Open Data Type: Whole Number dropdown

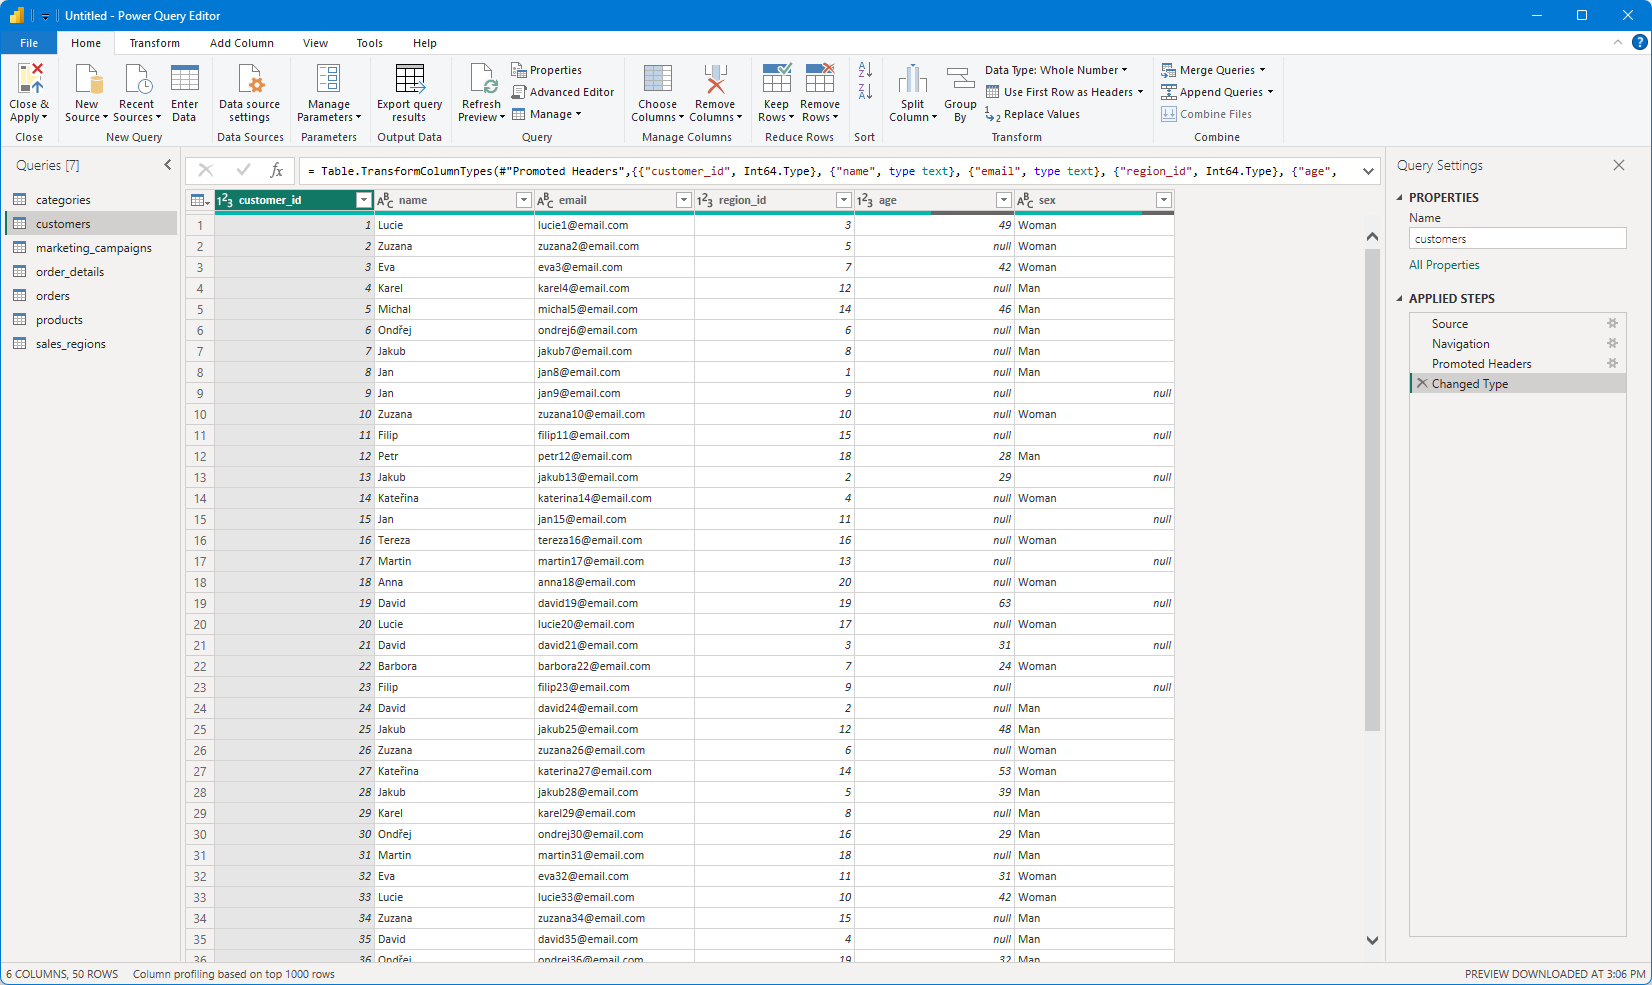click(x=1056, y=70)
